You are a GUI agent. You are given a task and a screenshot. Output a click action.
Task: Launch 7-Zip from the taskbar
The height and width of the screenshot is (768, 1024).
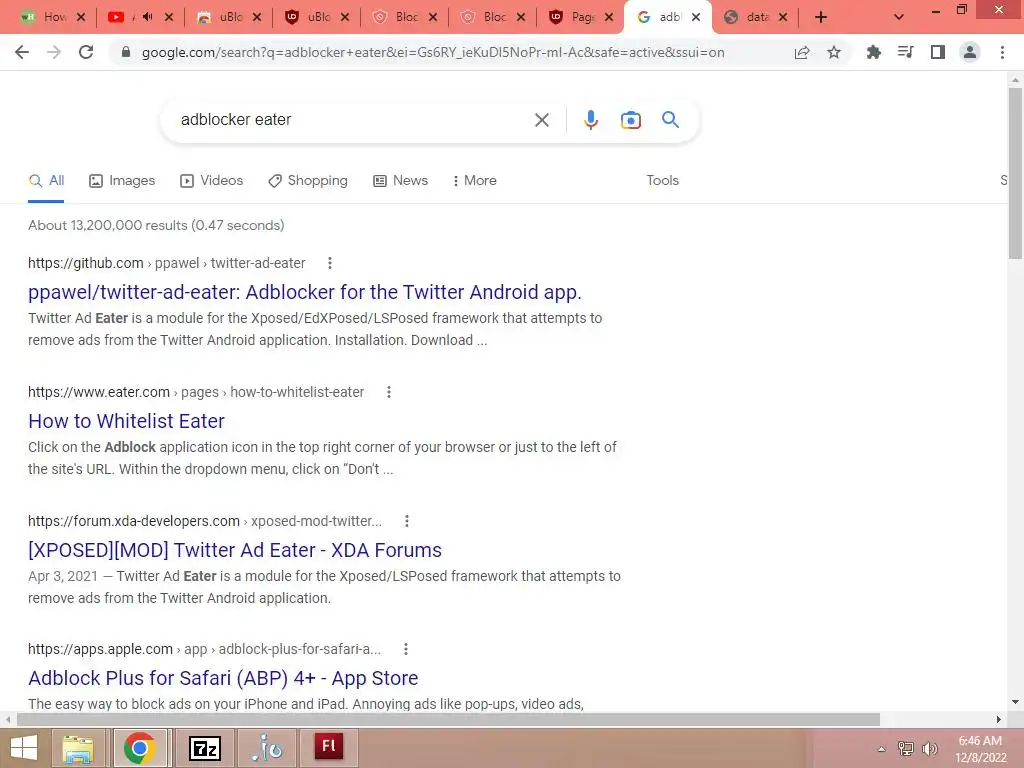[x=205, y=748]
